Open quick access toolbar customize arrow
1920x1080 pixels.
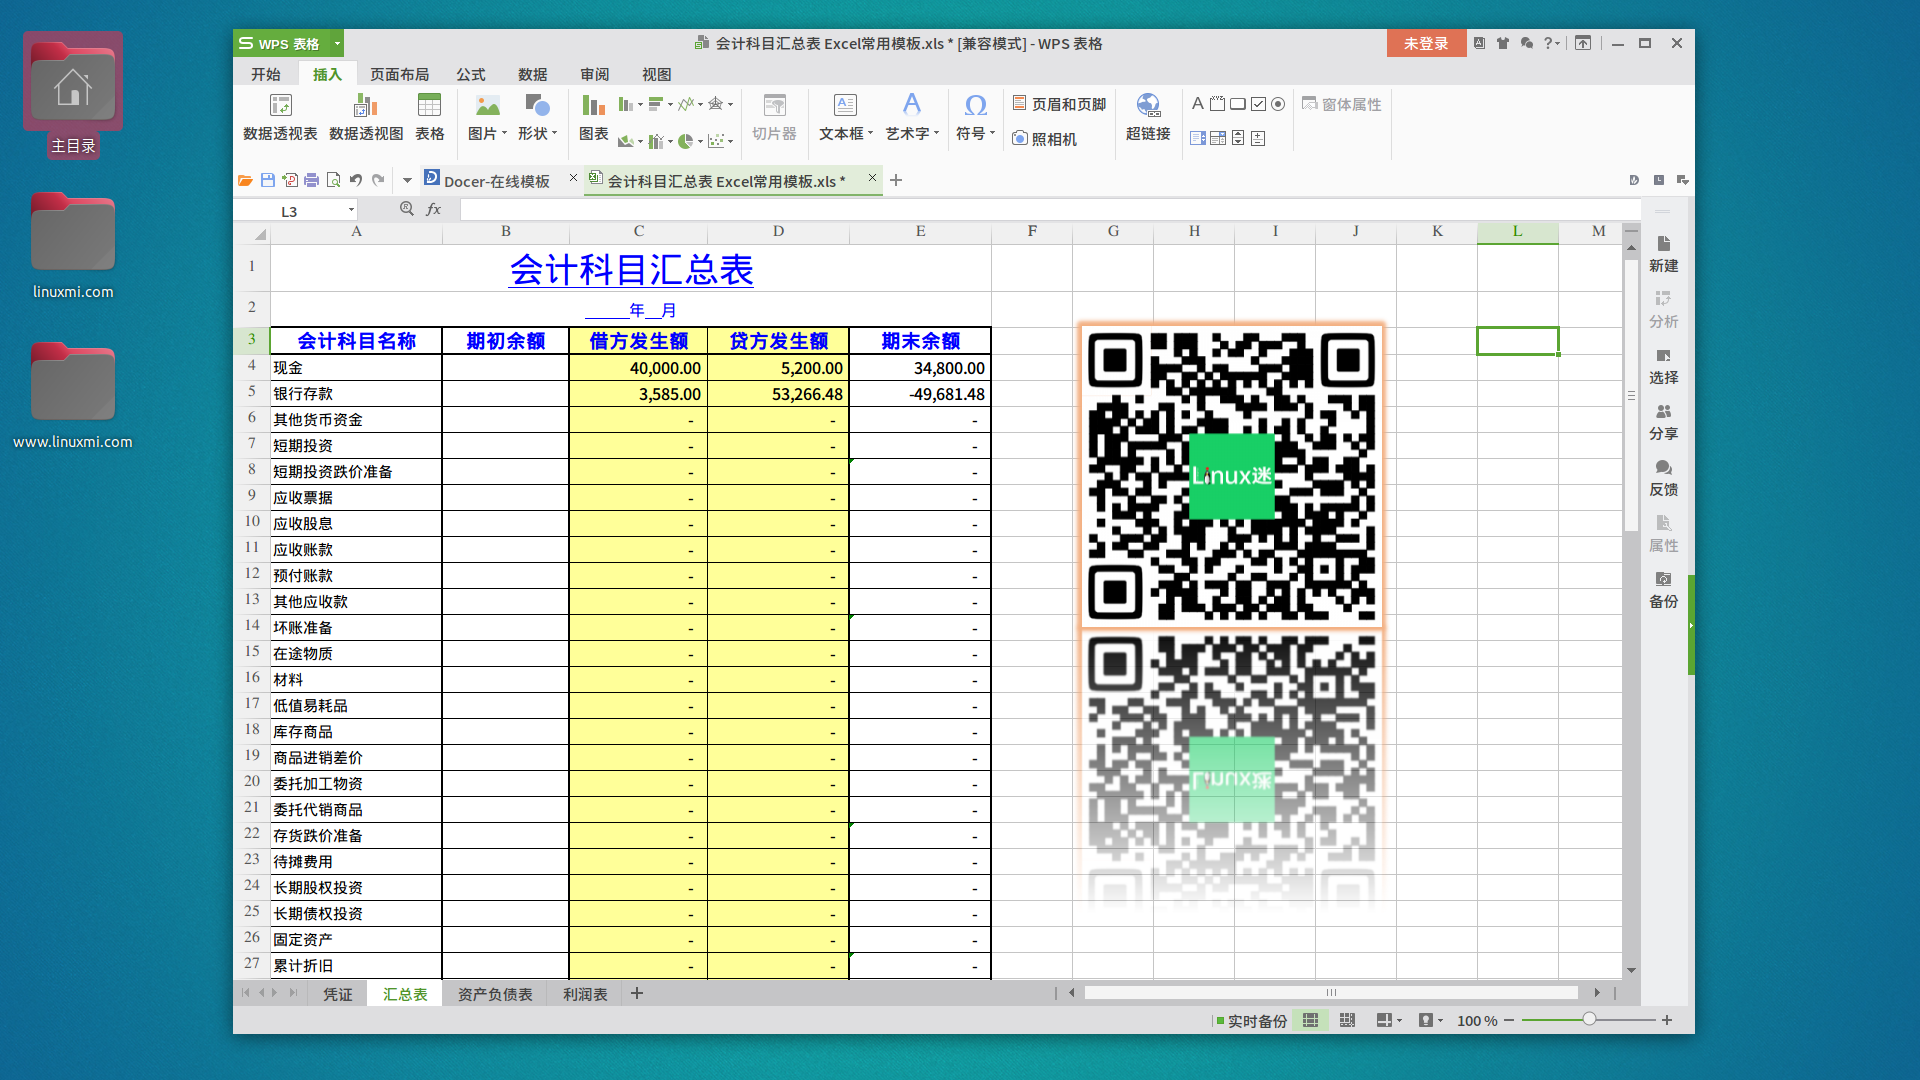click(407, 181)
